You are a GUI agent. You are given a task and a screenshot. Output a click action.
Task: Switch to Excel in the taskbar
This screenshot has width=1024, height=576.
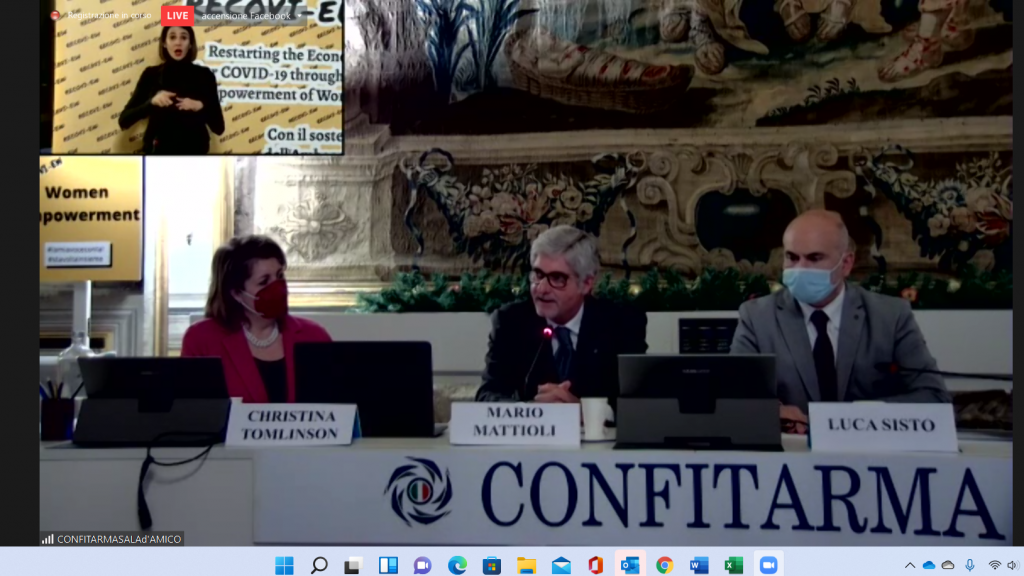733,565
